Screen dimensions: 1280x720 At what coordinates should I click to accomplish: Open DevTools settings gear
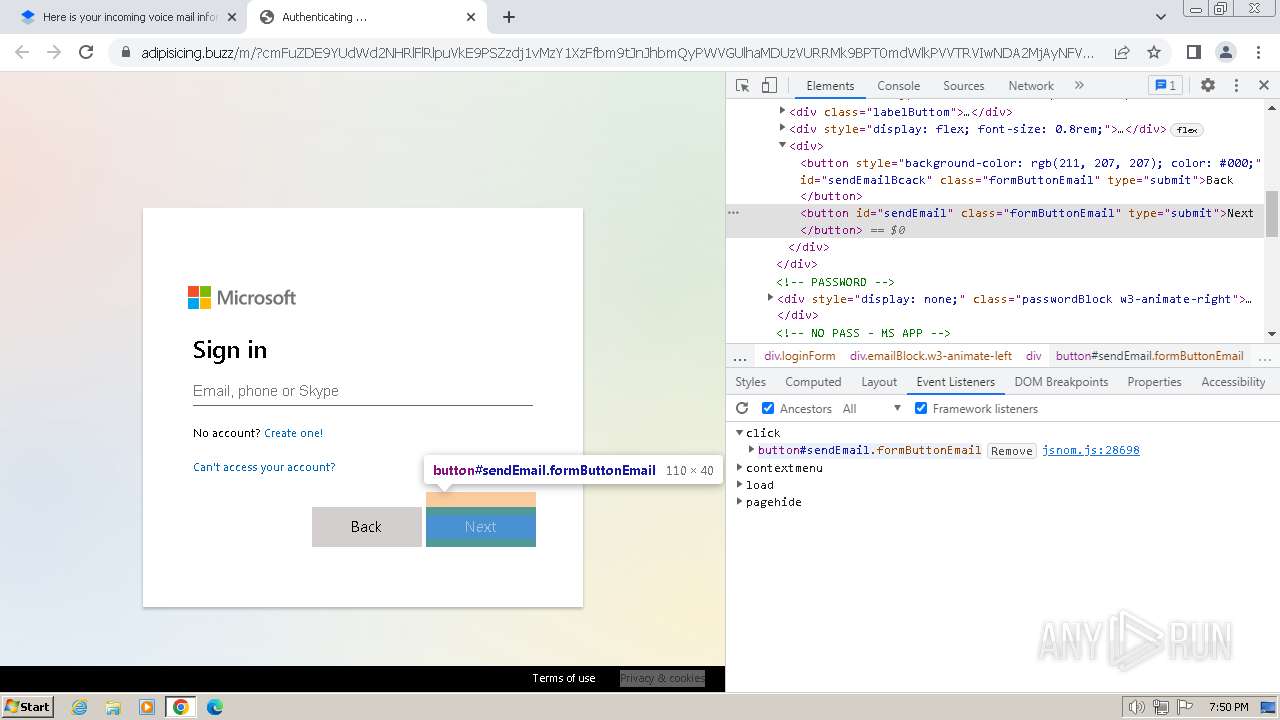(x=1208, y=86)
